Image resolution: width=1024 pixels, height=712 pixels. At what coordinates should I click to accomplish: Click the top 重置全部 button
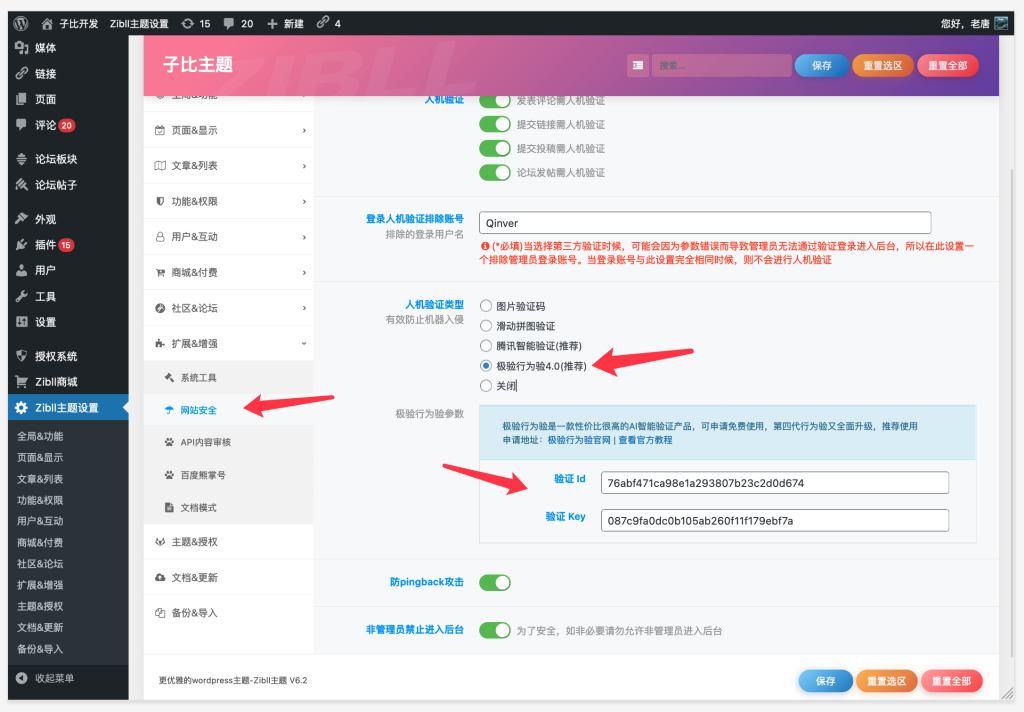coord(948,65)
